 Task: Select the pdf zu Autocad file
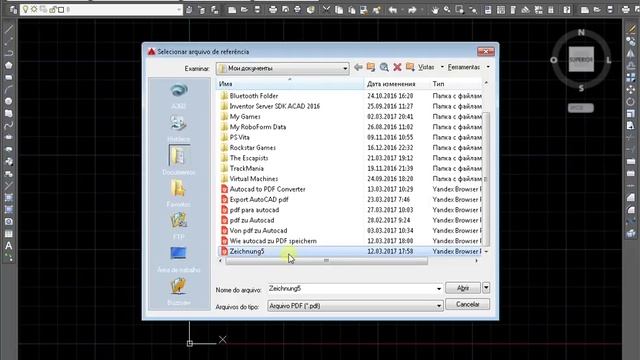pyautogui.click(x=252, y=220)
